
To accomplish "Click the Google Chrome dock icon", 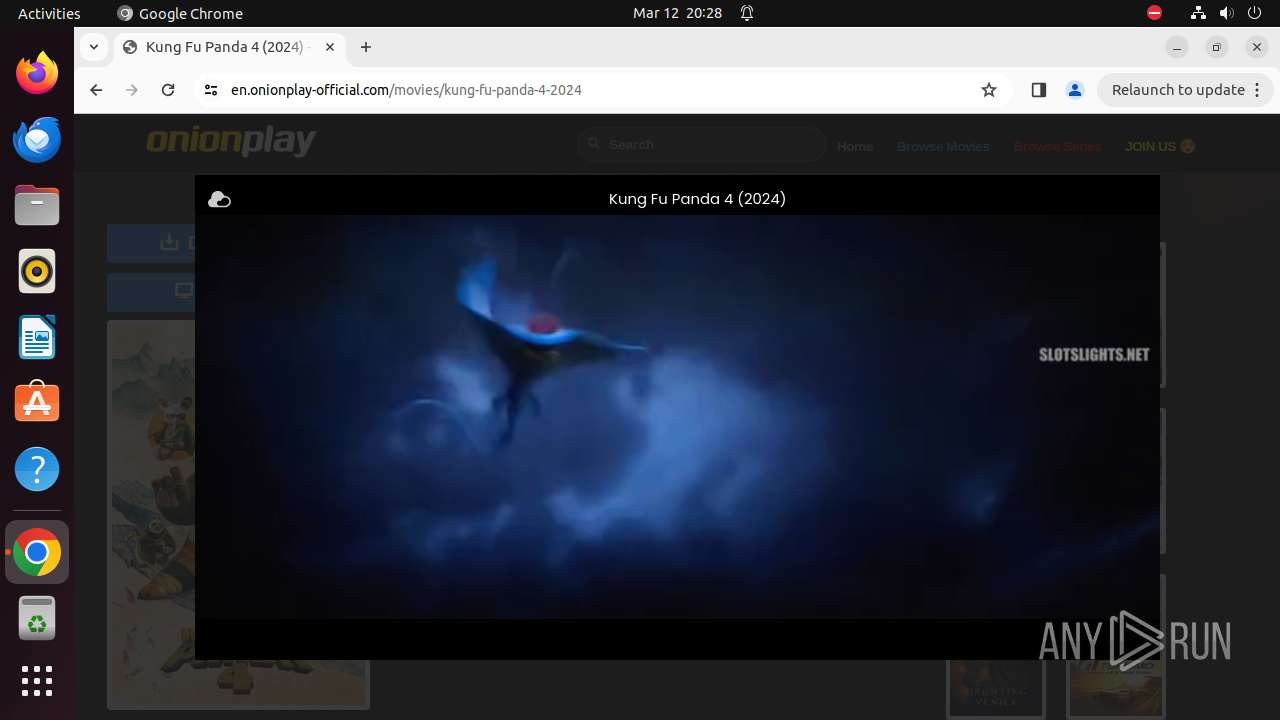I will pyautogui.click(x=37, y=553).
